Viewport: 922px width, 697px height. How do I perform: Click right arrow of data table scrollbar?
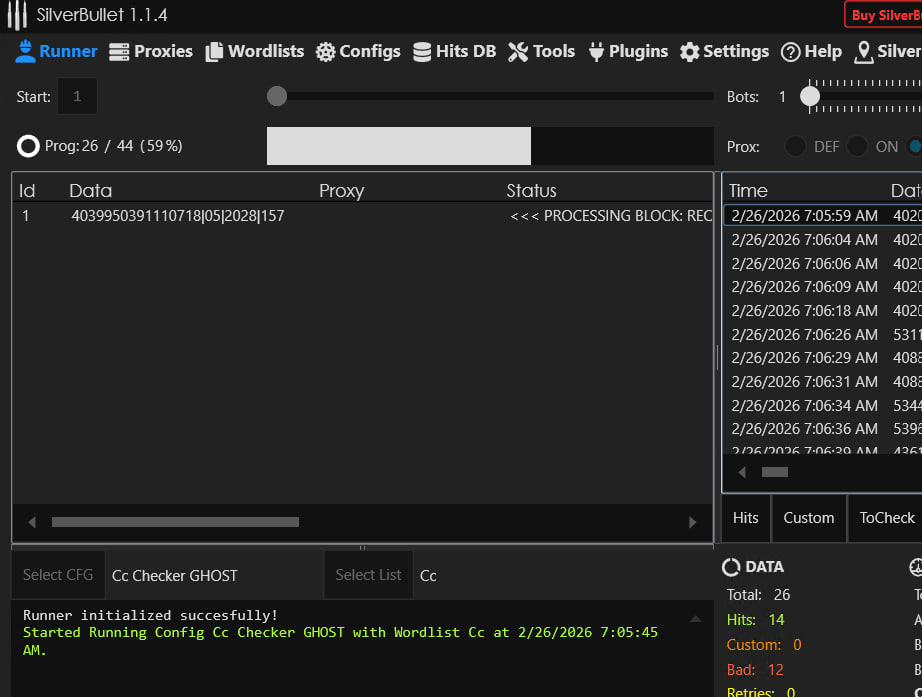pyautogui.click(x=692, y=522)
